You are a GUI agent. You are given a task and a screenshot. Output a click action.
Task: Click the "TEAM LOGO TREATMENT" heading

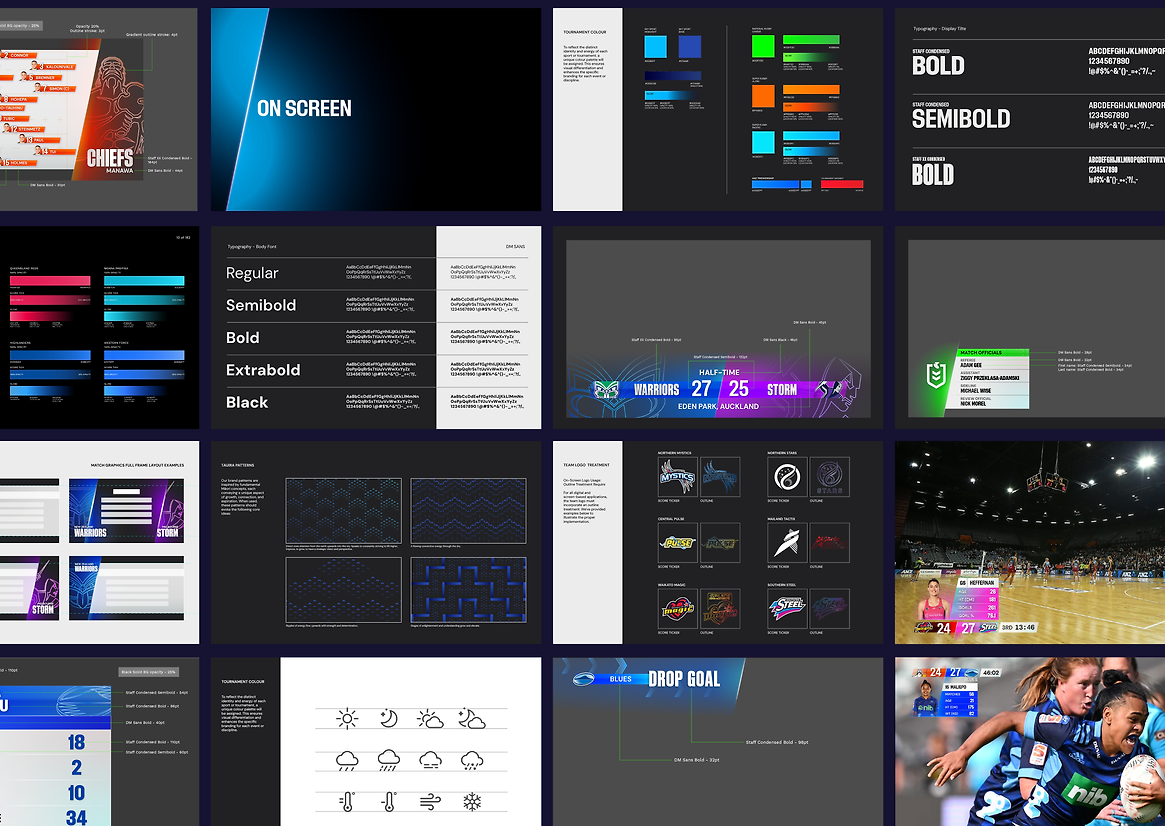[586, 465]
